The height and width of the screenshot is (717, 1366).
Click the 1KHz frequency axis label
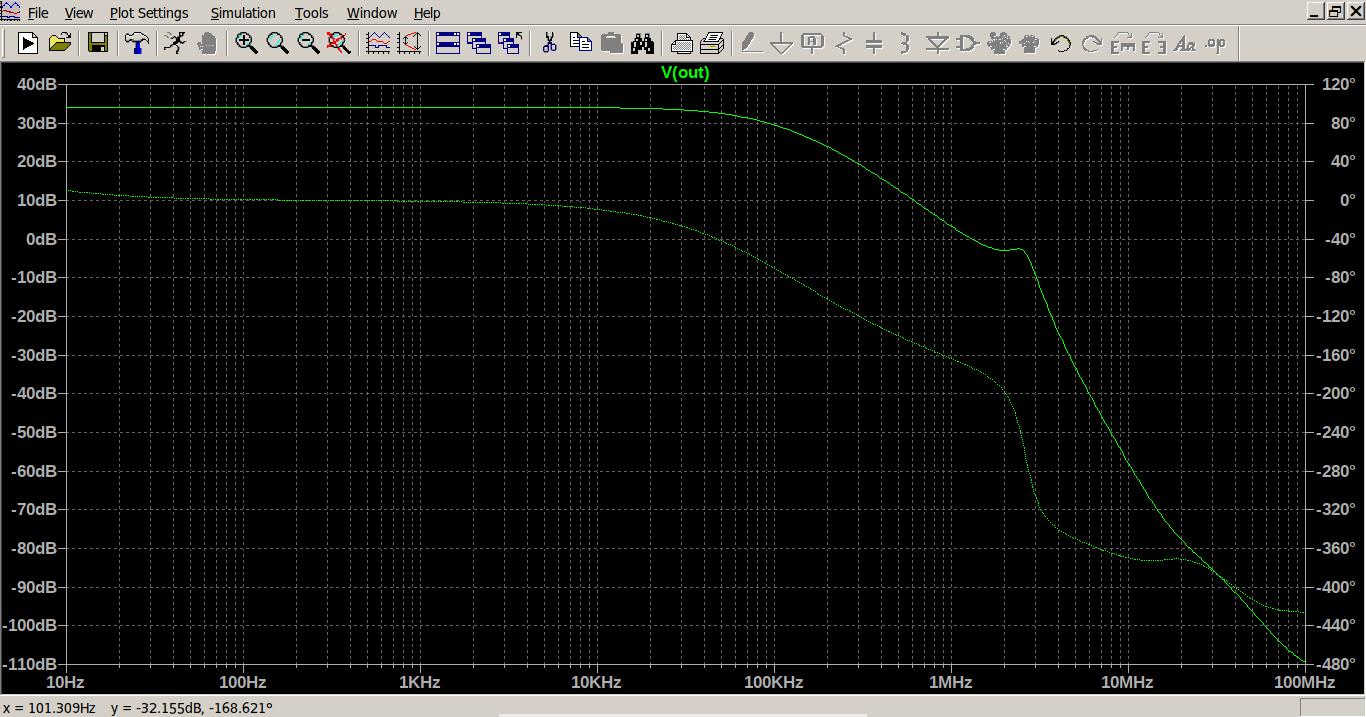(x=419, y=683)
